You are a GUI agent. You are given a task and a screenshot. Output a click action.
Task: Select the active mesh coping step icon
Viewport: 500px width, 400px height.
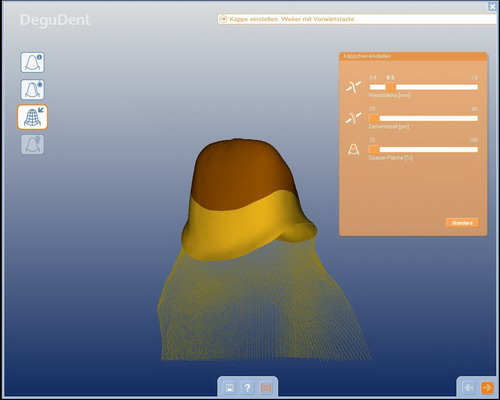pyautogui.click(x=32, y=117)
